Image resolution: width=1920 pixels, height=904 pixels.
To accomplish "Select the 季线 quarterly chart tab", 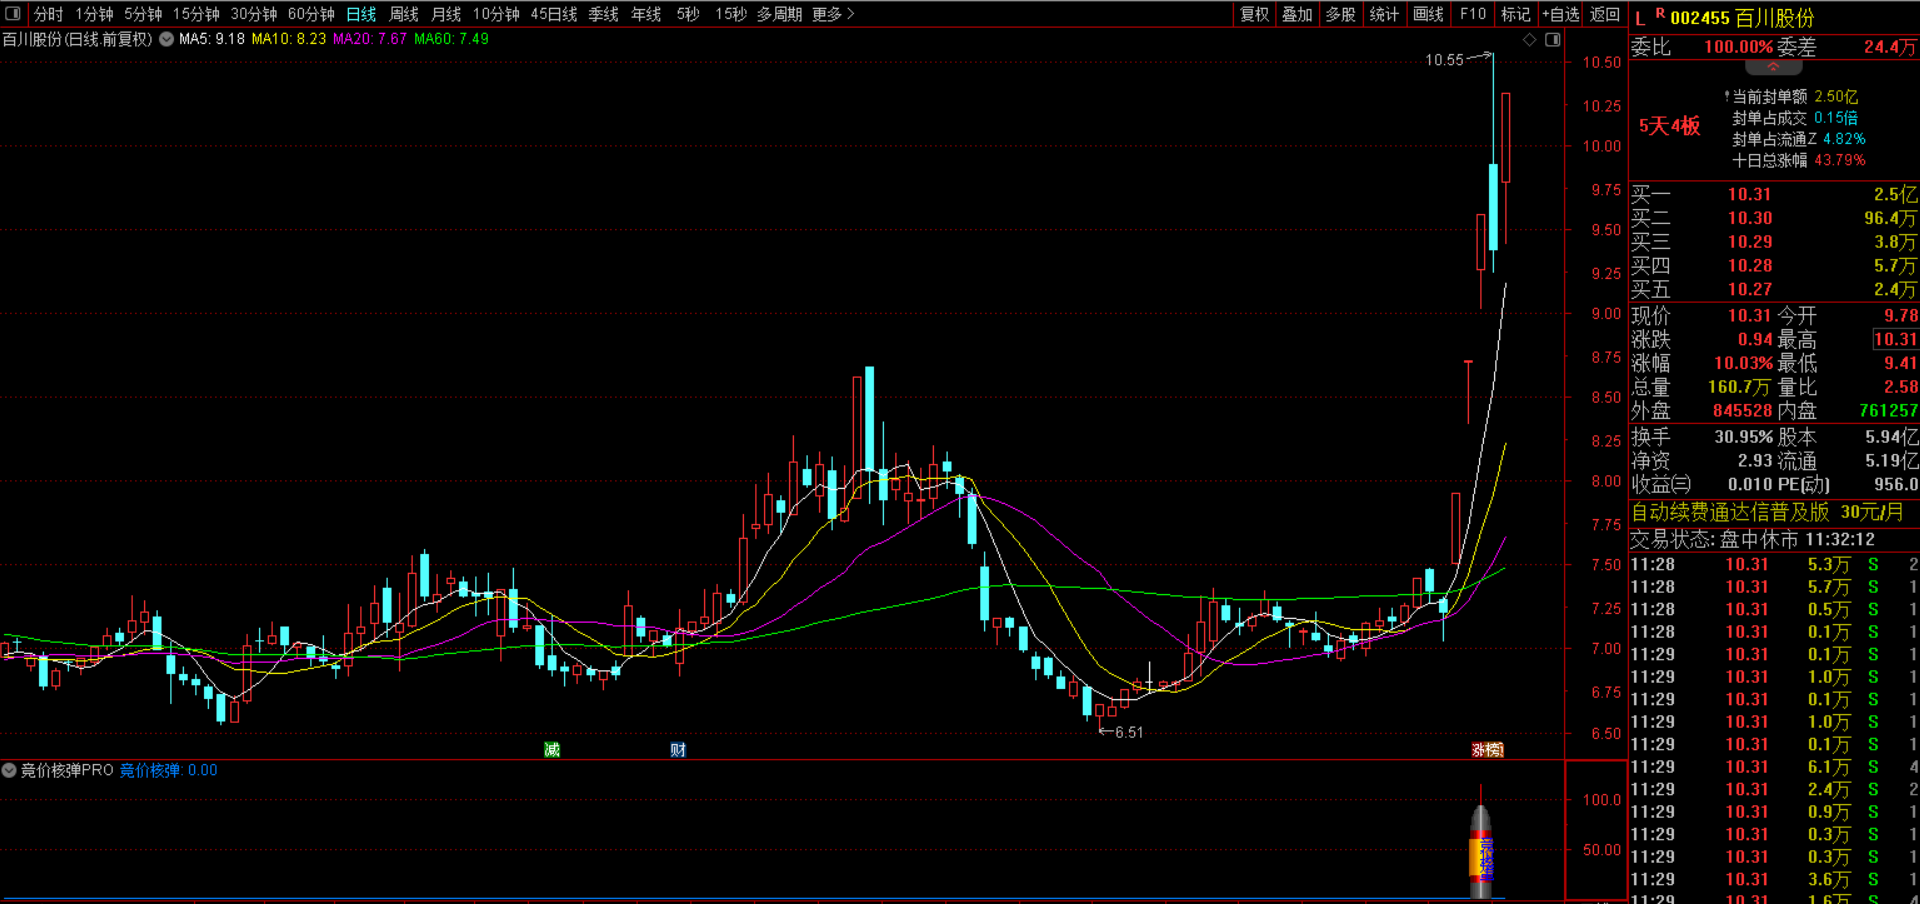I will tap(603, 14).
